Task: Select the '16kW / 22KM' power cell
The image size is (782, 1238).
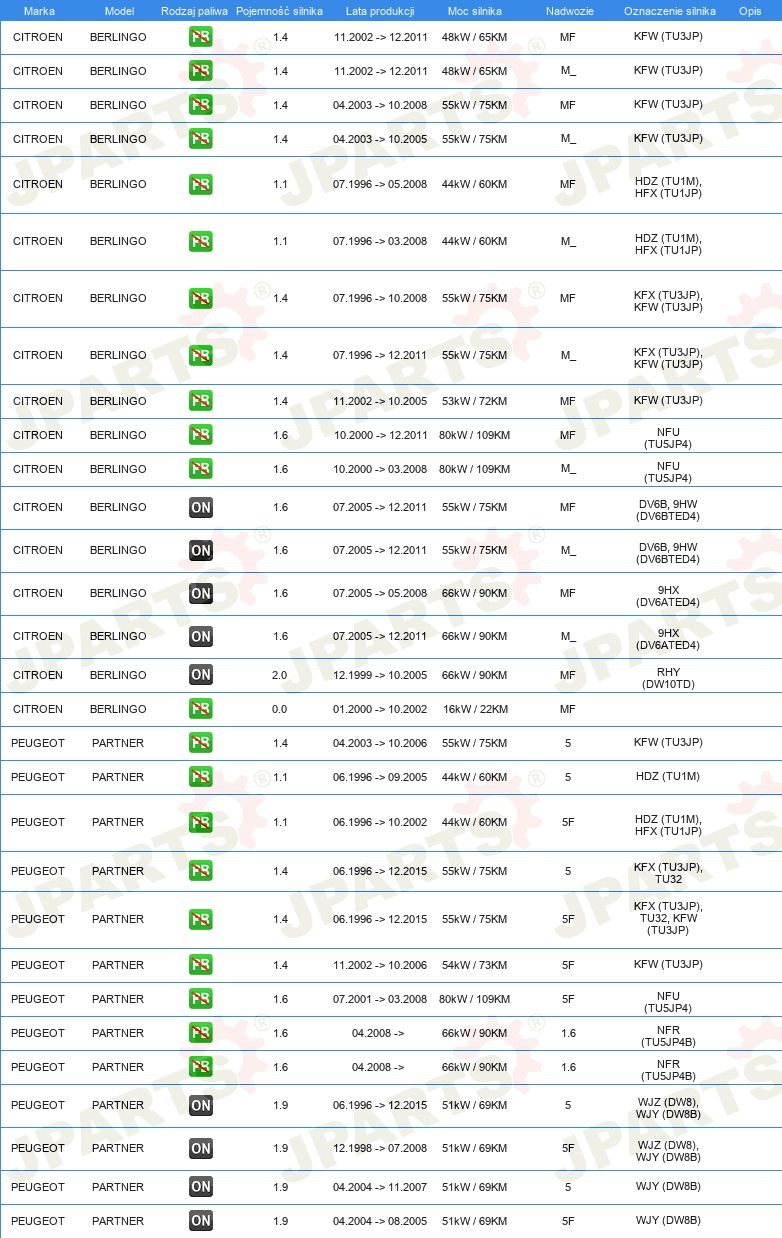Action: [475, 709]
